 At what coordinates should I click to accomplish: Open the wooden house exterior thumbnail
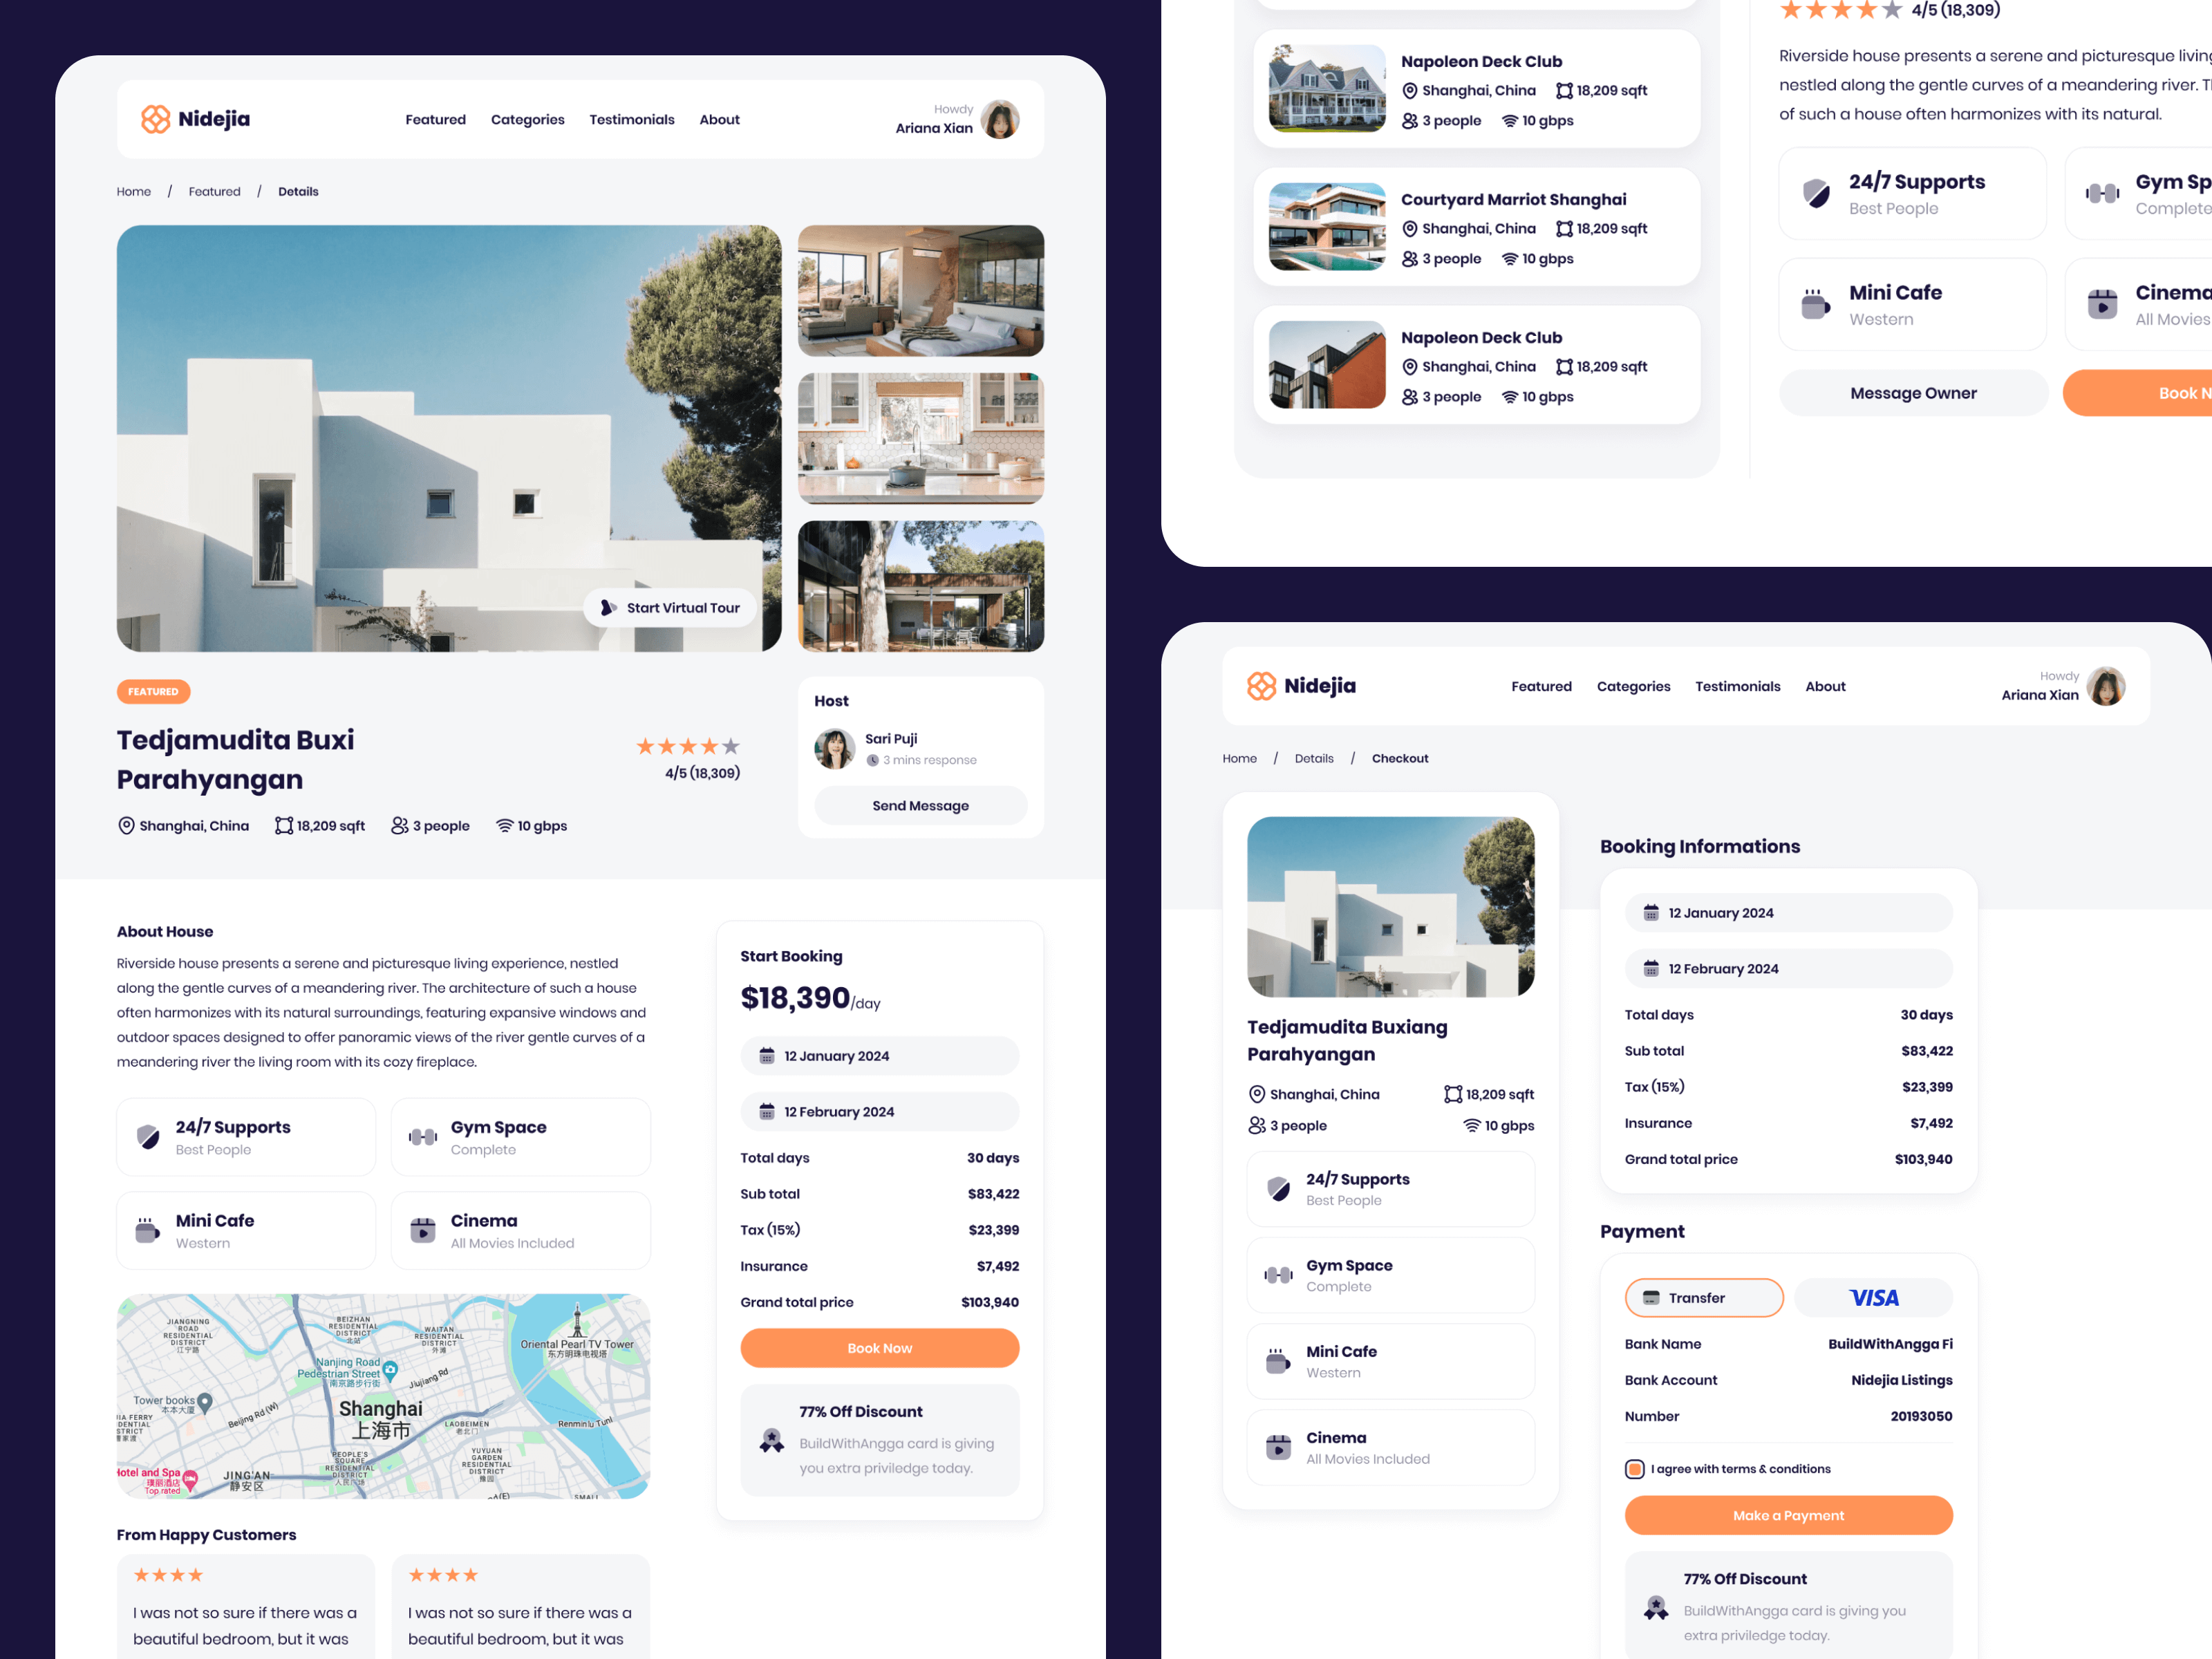921,587
